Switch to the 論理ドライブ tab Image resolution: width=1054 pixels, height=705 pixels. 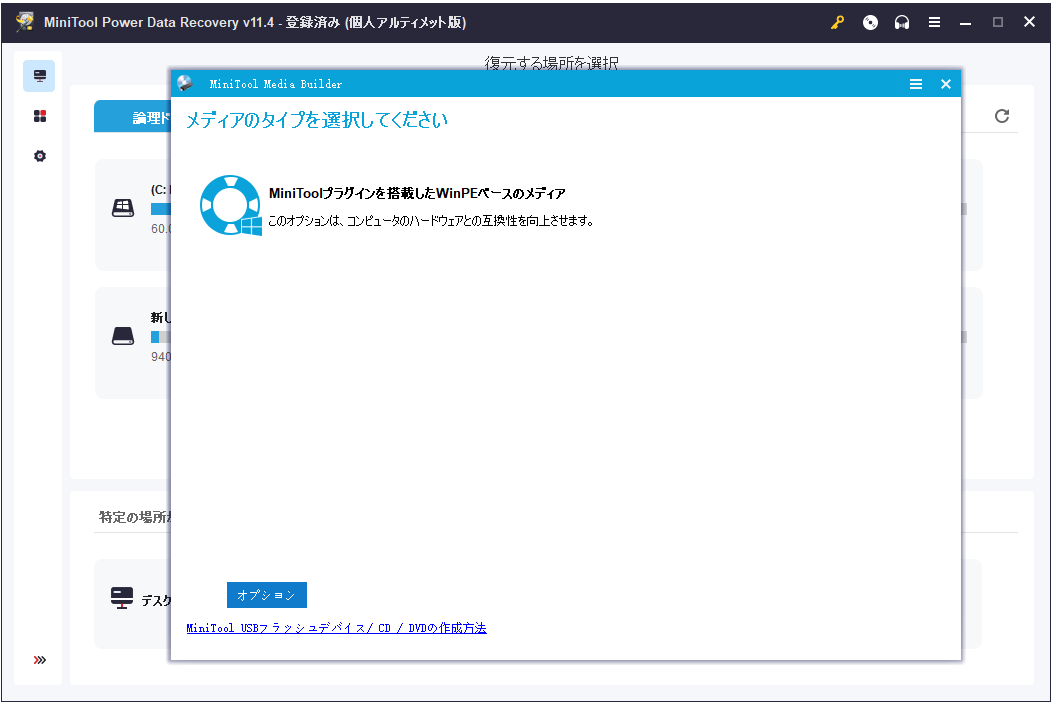tap(140, 116)
